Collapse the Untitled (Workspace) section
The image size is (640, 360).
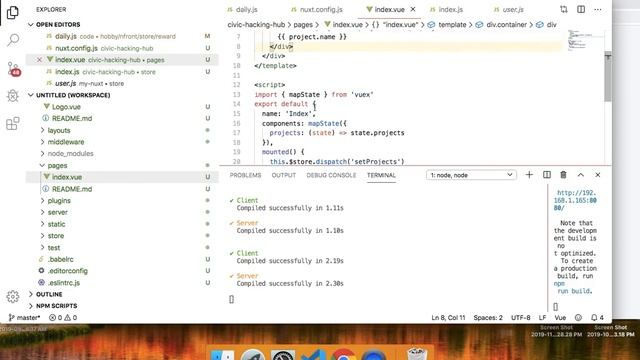coord(31,95)
